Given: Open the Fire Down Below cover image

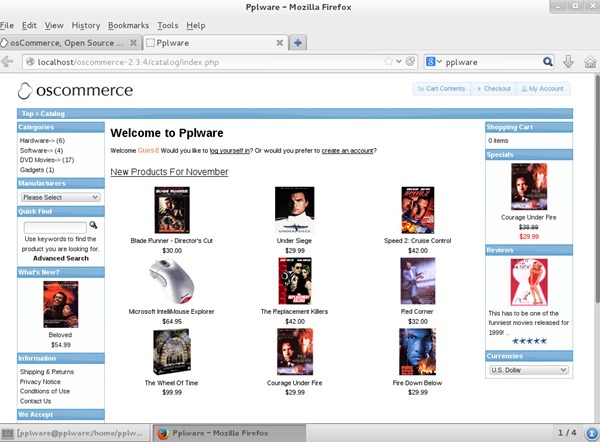Looking at the screenshot, I should click(x=417, y=352).
